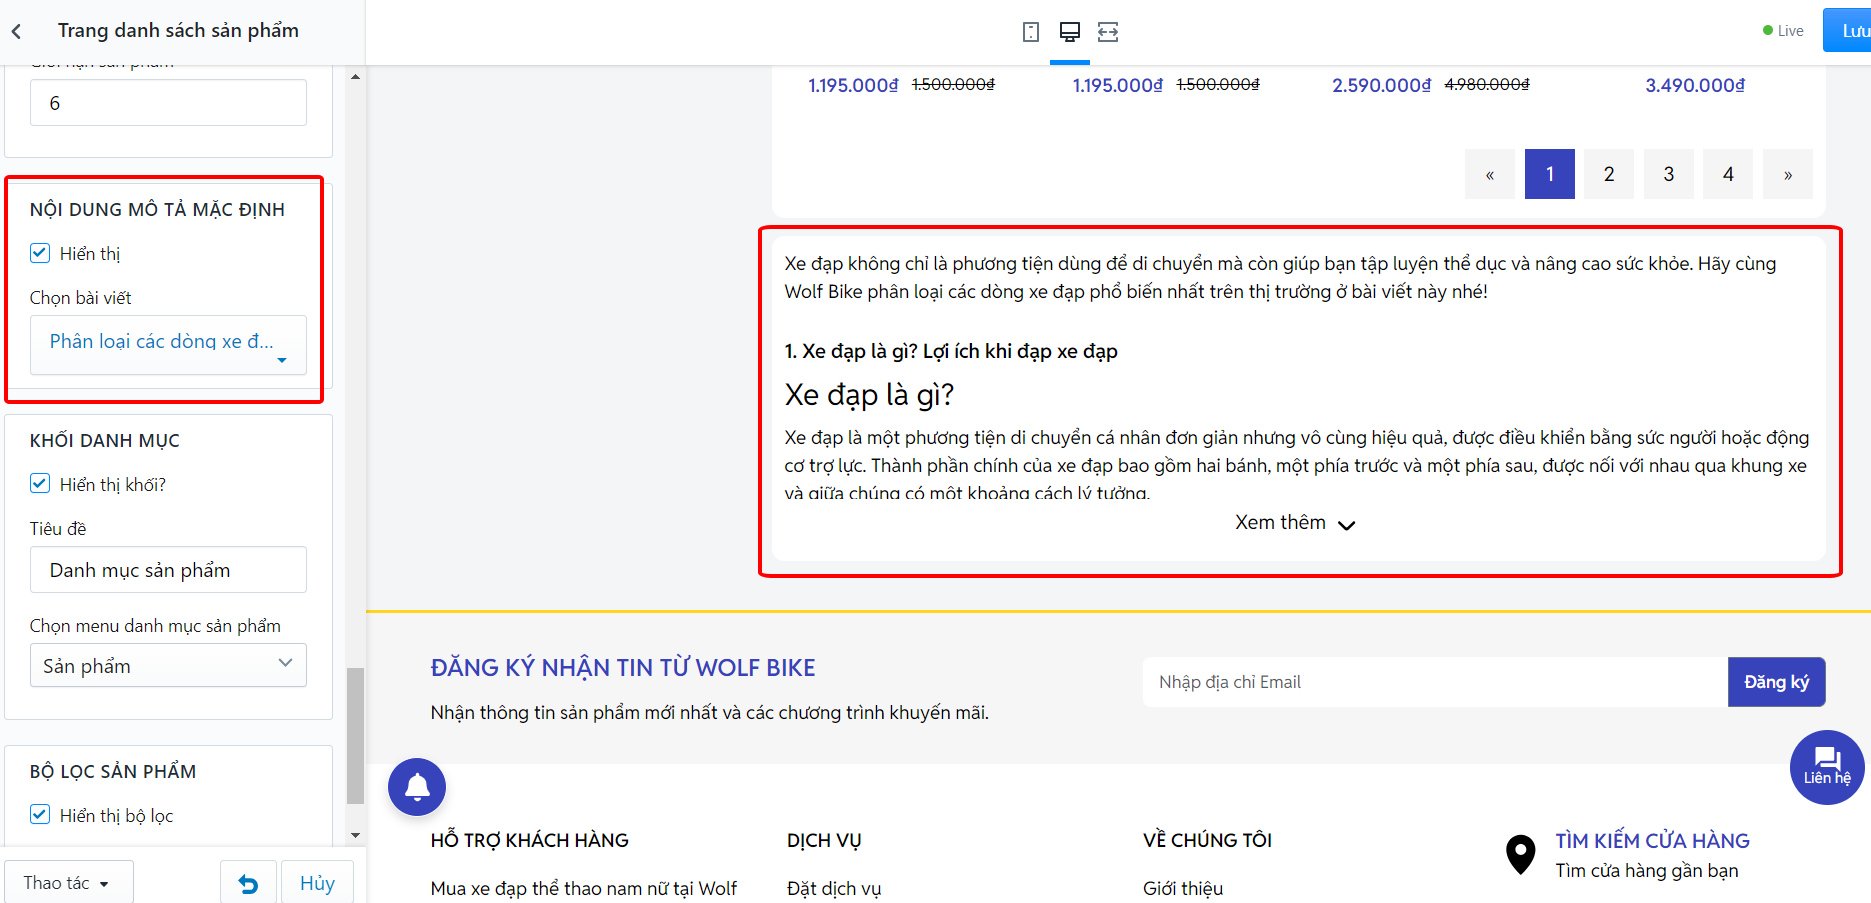Go to pagination page 4
The image size is (1871, 903).
pos(1728,174)
